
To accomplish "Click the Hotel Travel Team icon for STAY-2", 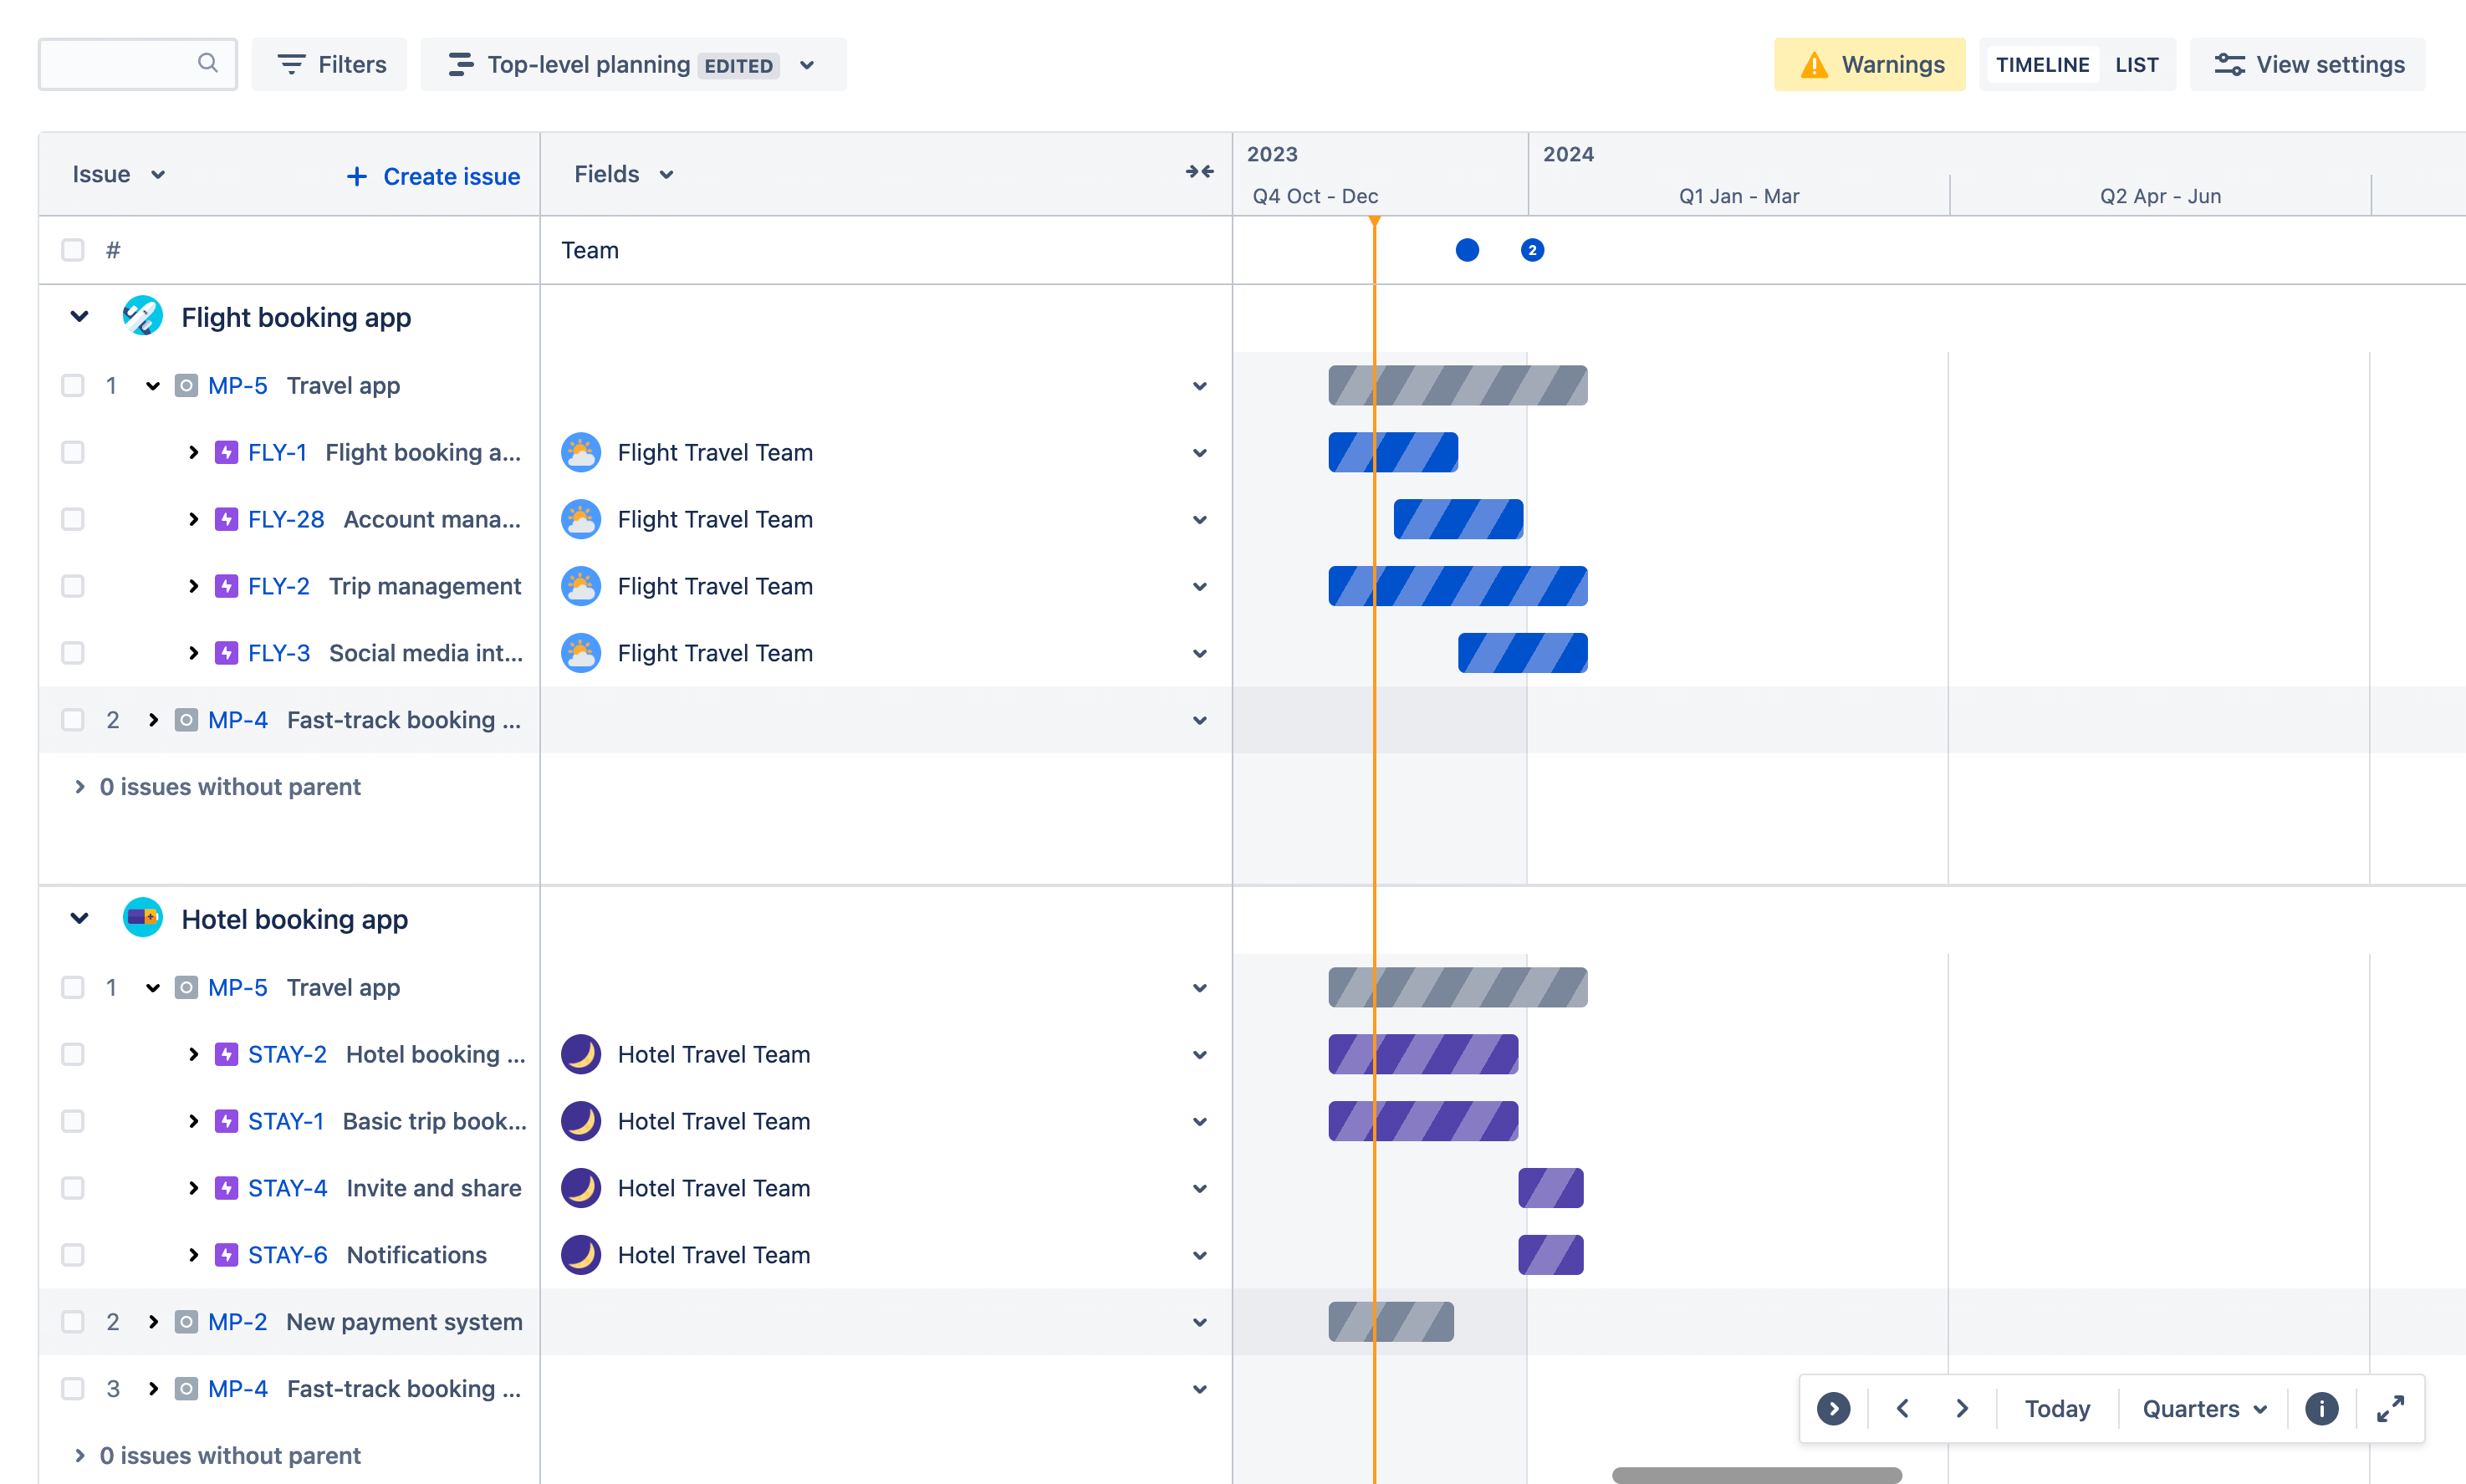I will [x=583, y=1054].
